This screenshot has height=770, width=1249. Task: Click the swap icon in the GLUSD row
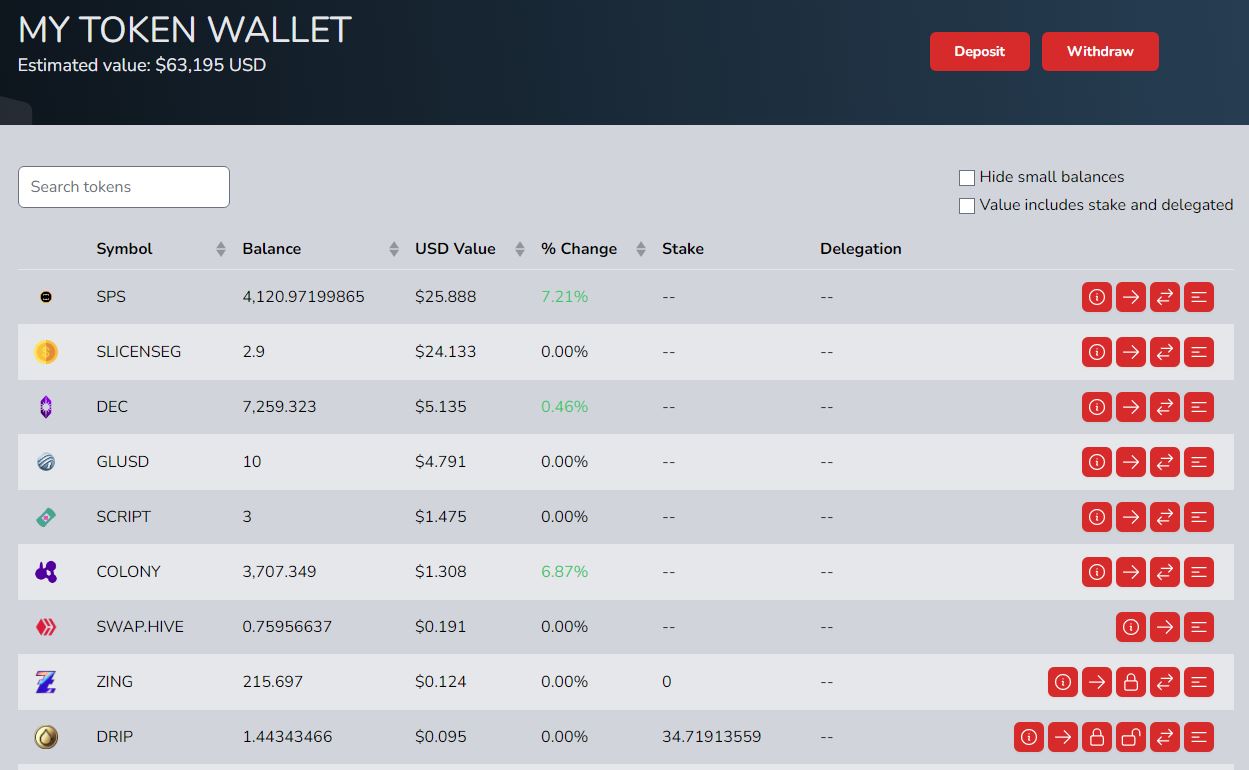click(1165, 462)
